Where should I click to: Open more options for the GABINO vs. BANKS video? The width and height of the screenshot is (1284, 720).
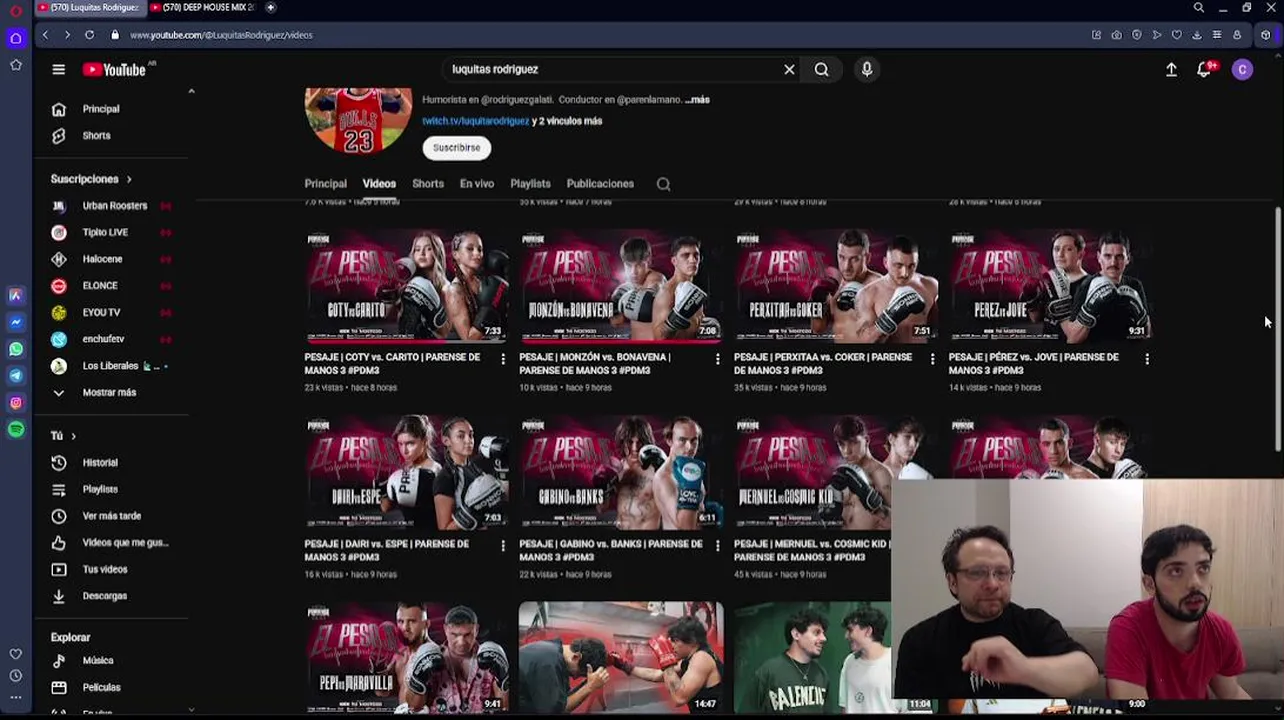[717, 545]
